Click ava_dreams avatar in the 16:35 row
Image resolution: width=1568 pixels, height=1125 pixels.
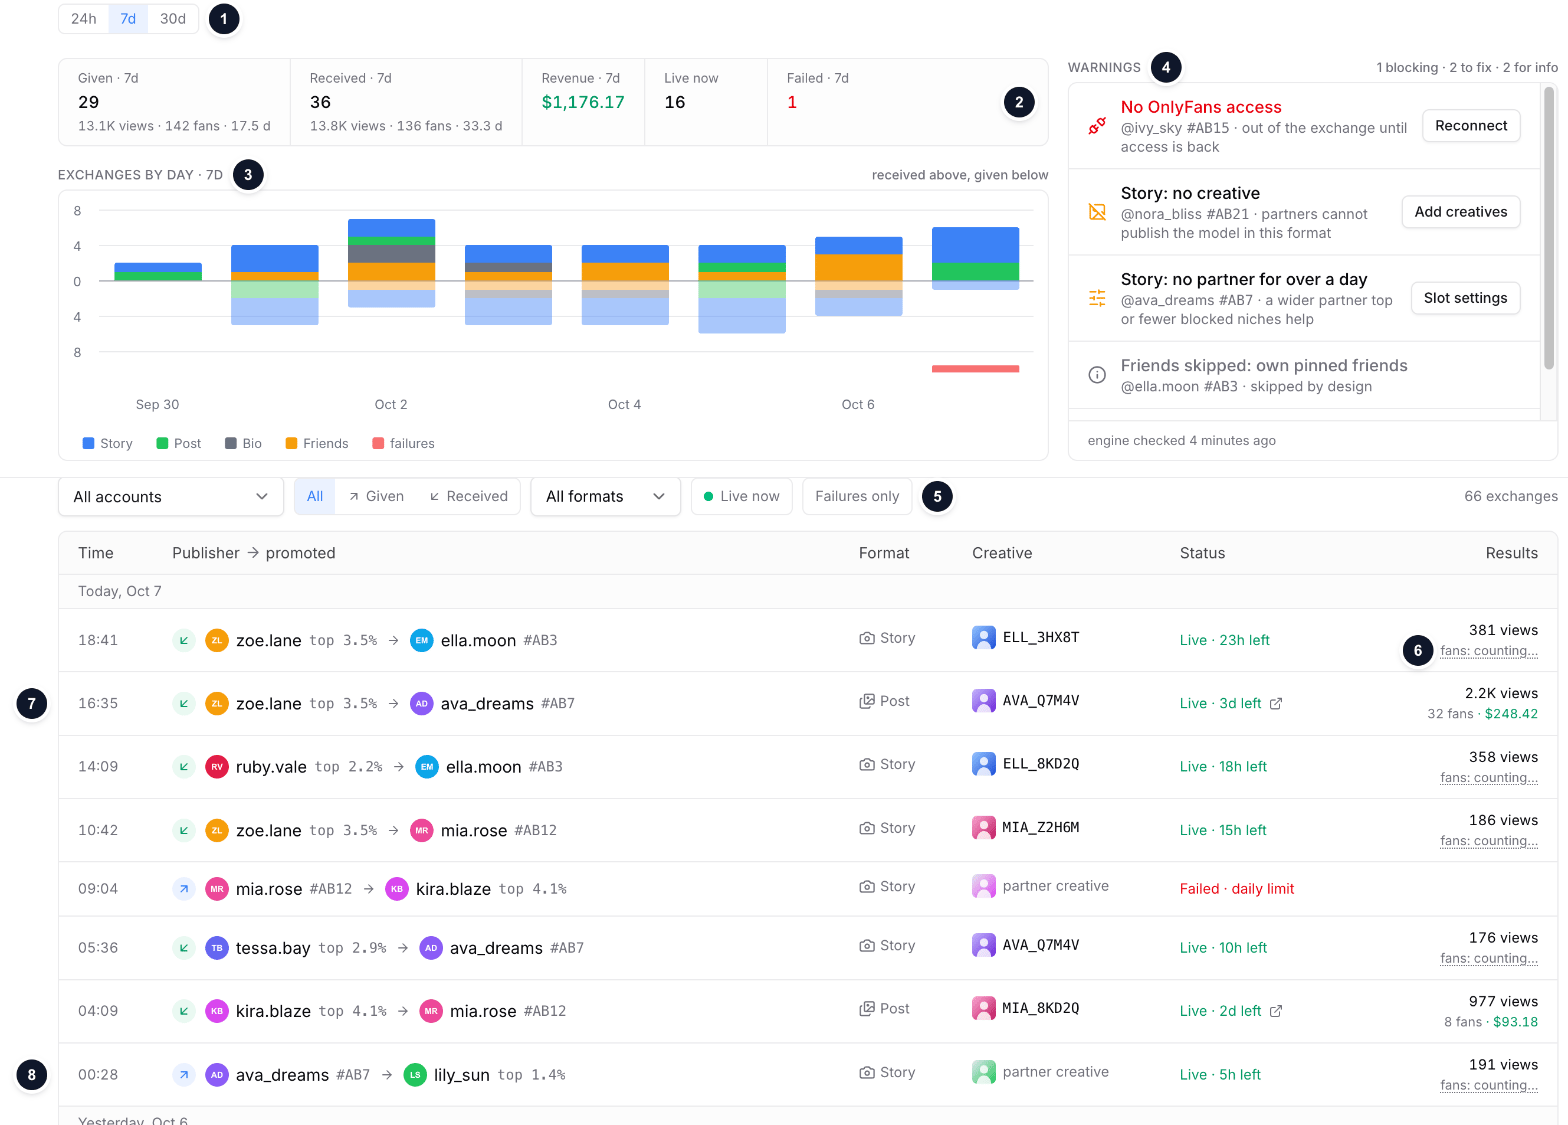point(422,704)
